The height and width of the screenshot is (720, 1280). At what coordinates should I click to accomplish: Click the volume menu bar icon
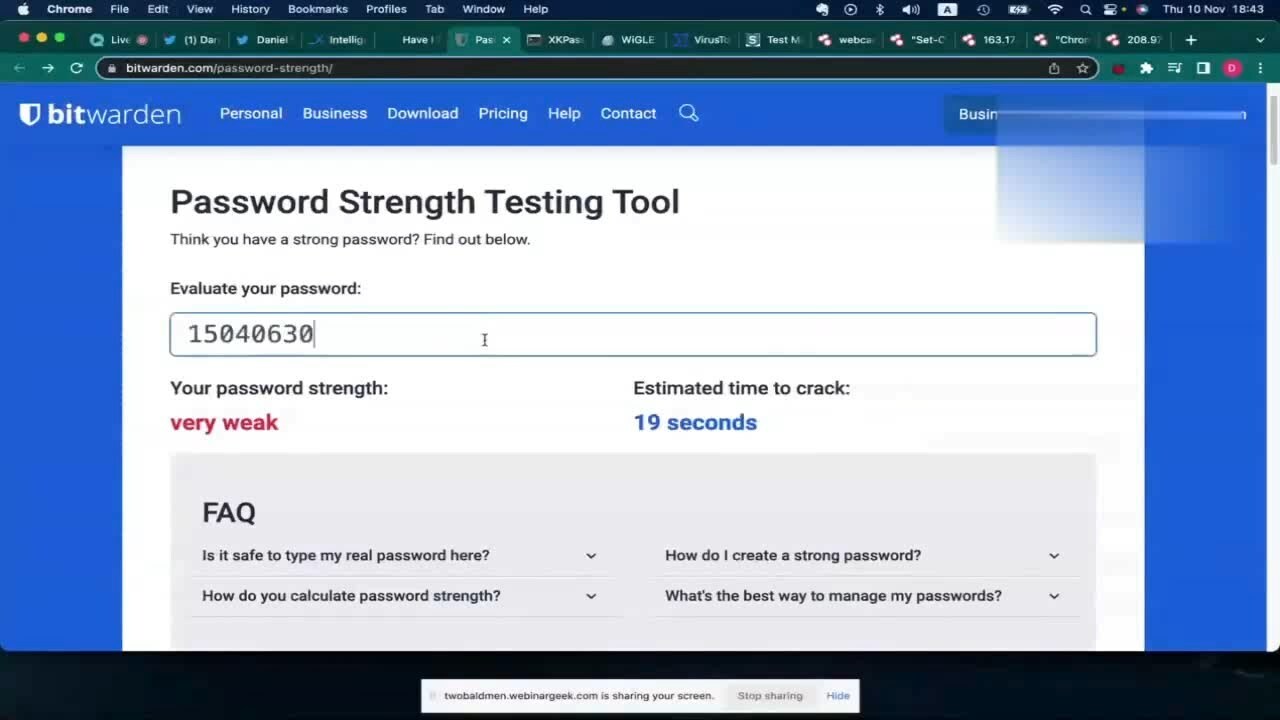[x=911, y=9]
